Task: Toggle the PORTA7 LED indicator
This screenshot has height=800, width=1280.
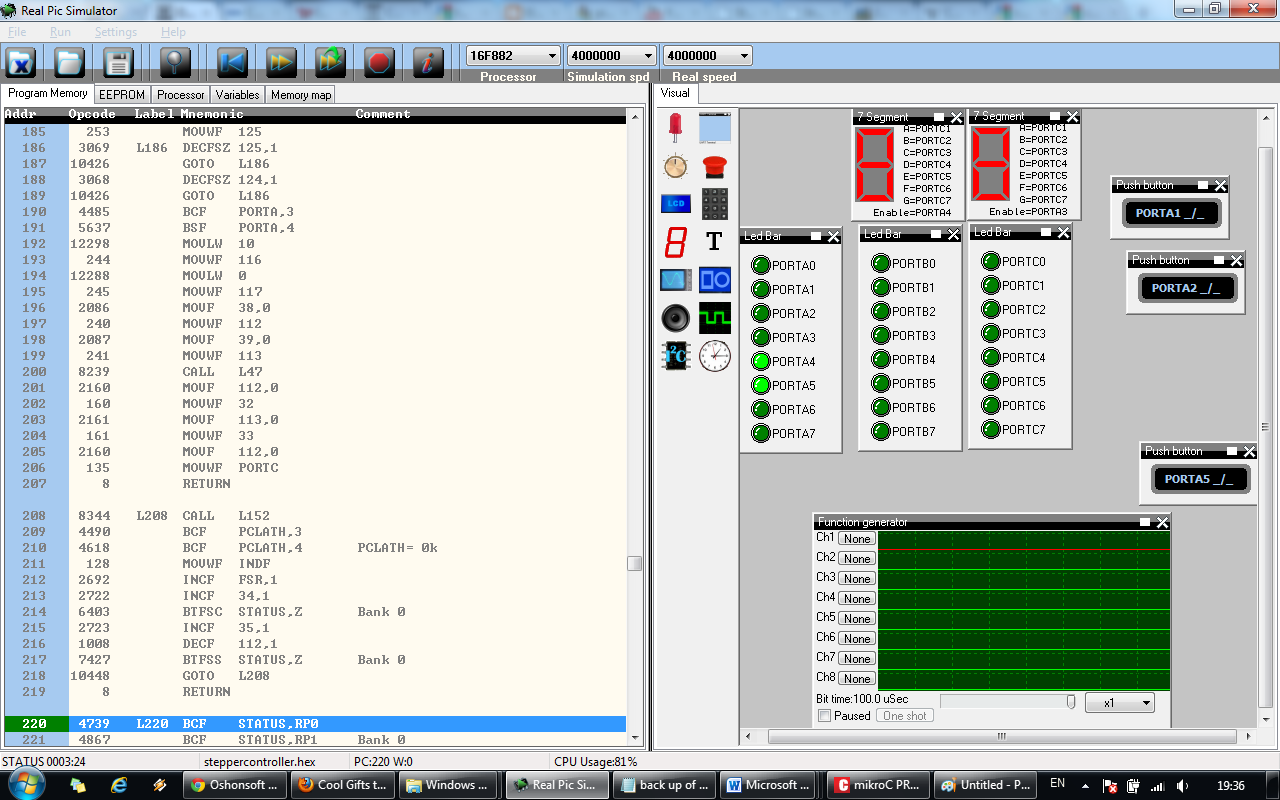Action: point(761,433)
